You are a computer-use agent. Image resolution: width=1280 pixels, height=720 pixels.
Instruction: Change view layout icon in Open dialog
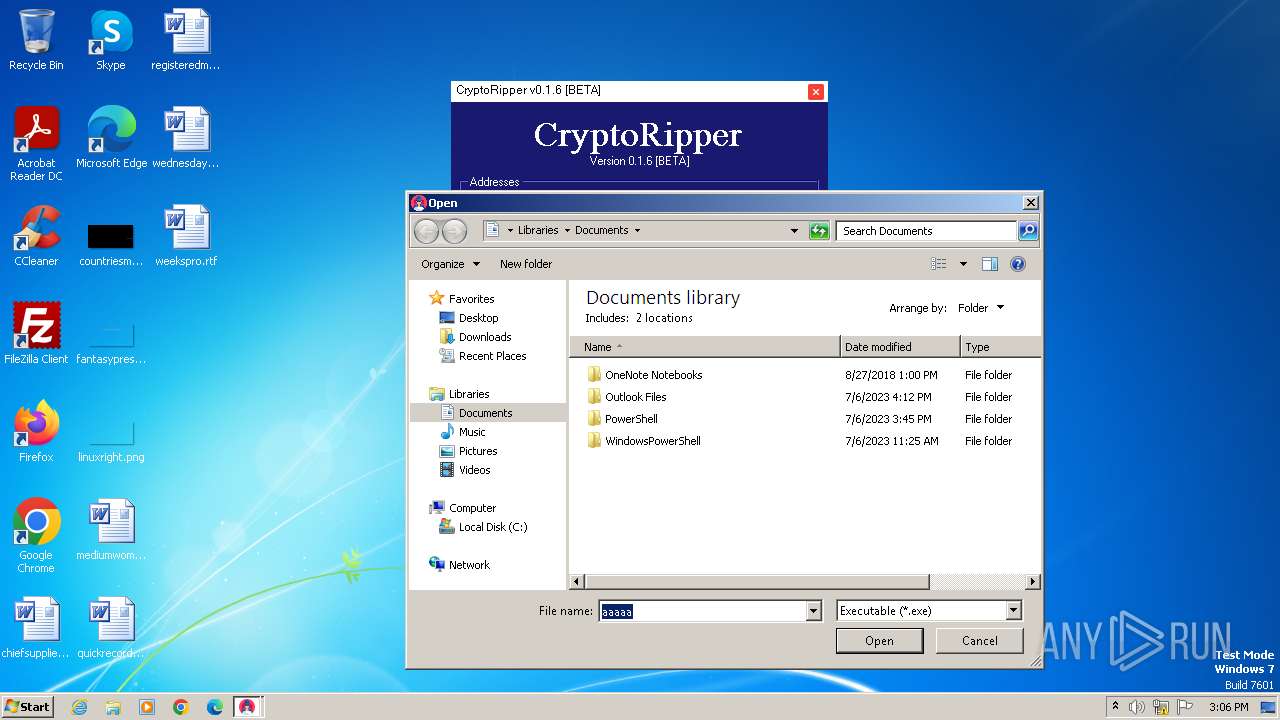click(x=939, y=264)
